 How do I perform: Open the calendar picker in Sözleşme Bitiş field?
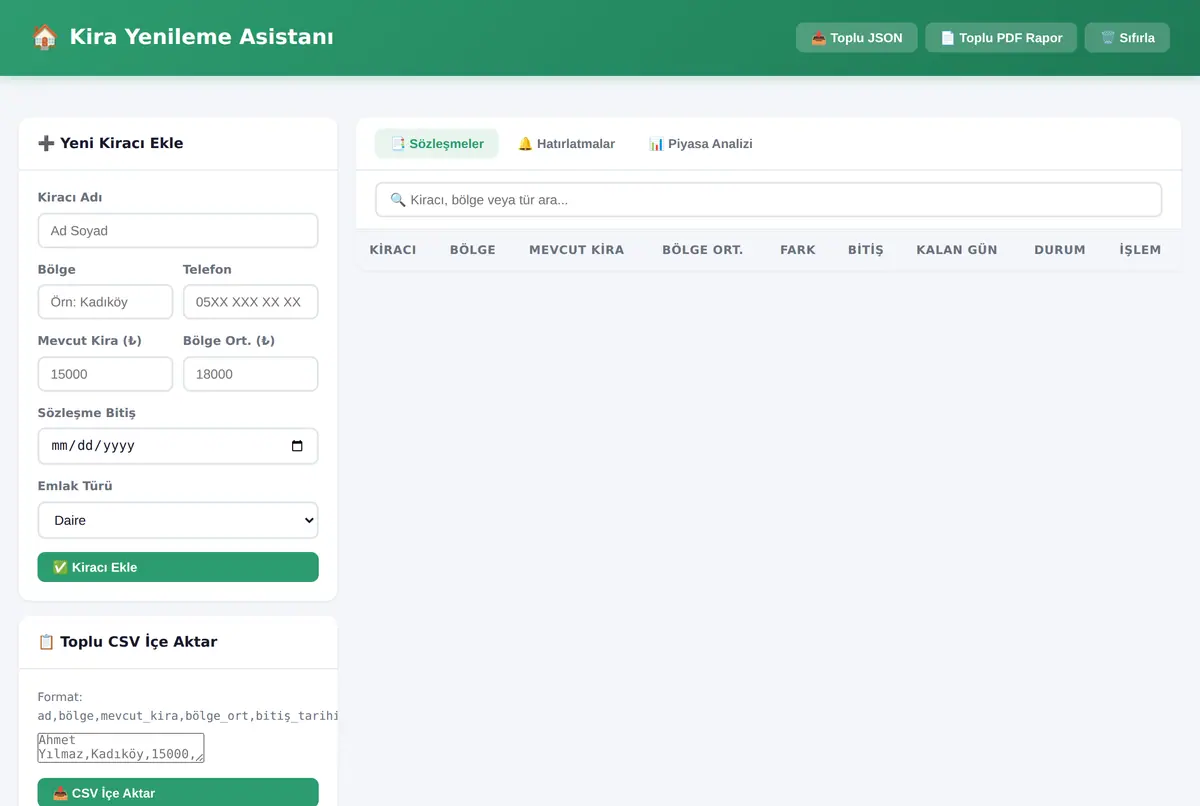297,446
